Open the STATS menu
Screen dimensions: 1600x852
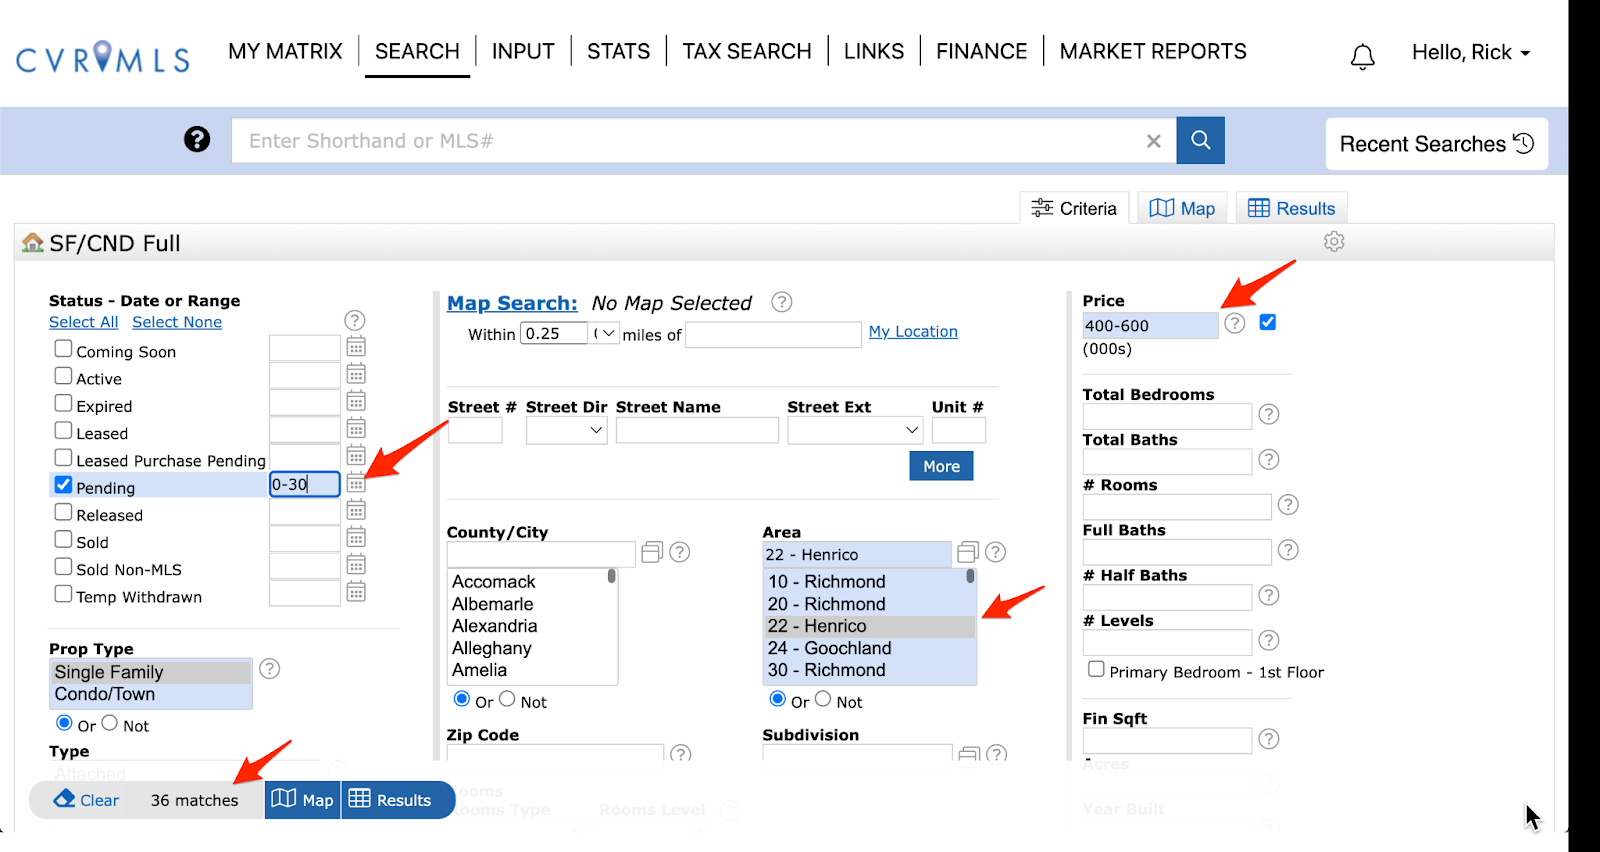(619, 51)
